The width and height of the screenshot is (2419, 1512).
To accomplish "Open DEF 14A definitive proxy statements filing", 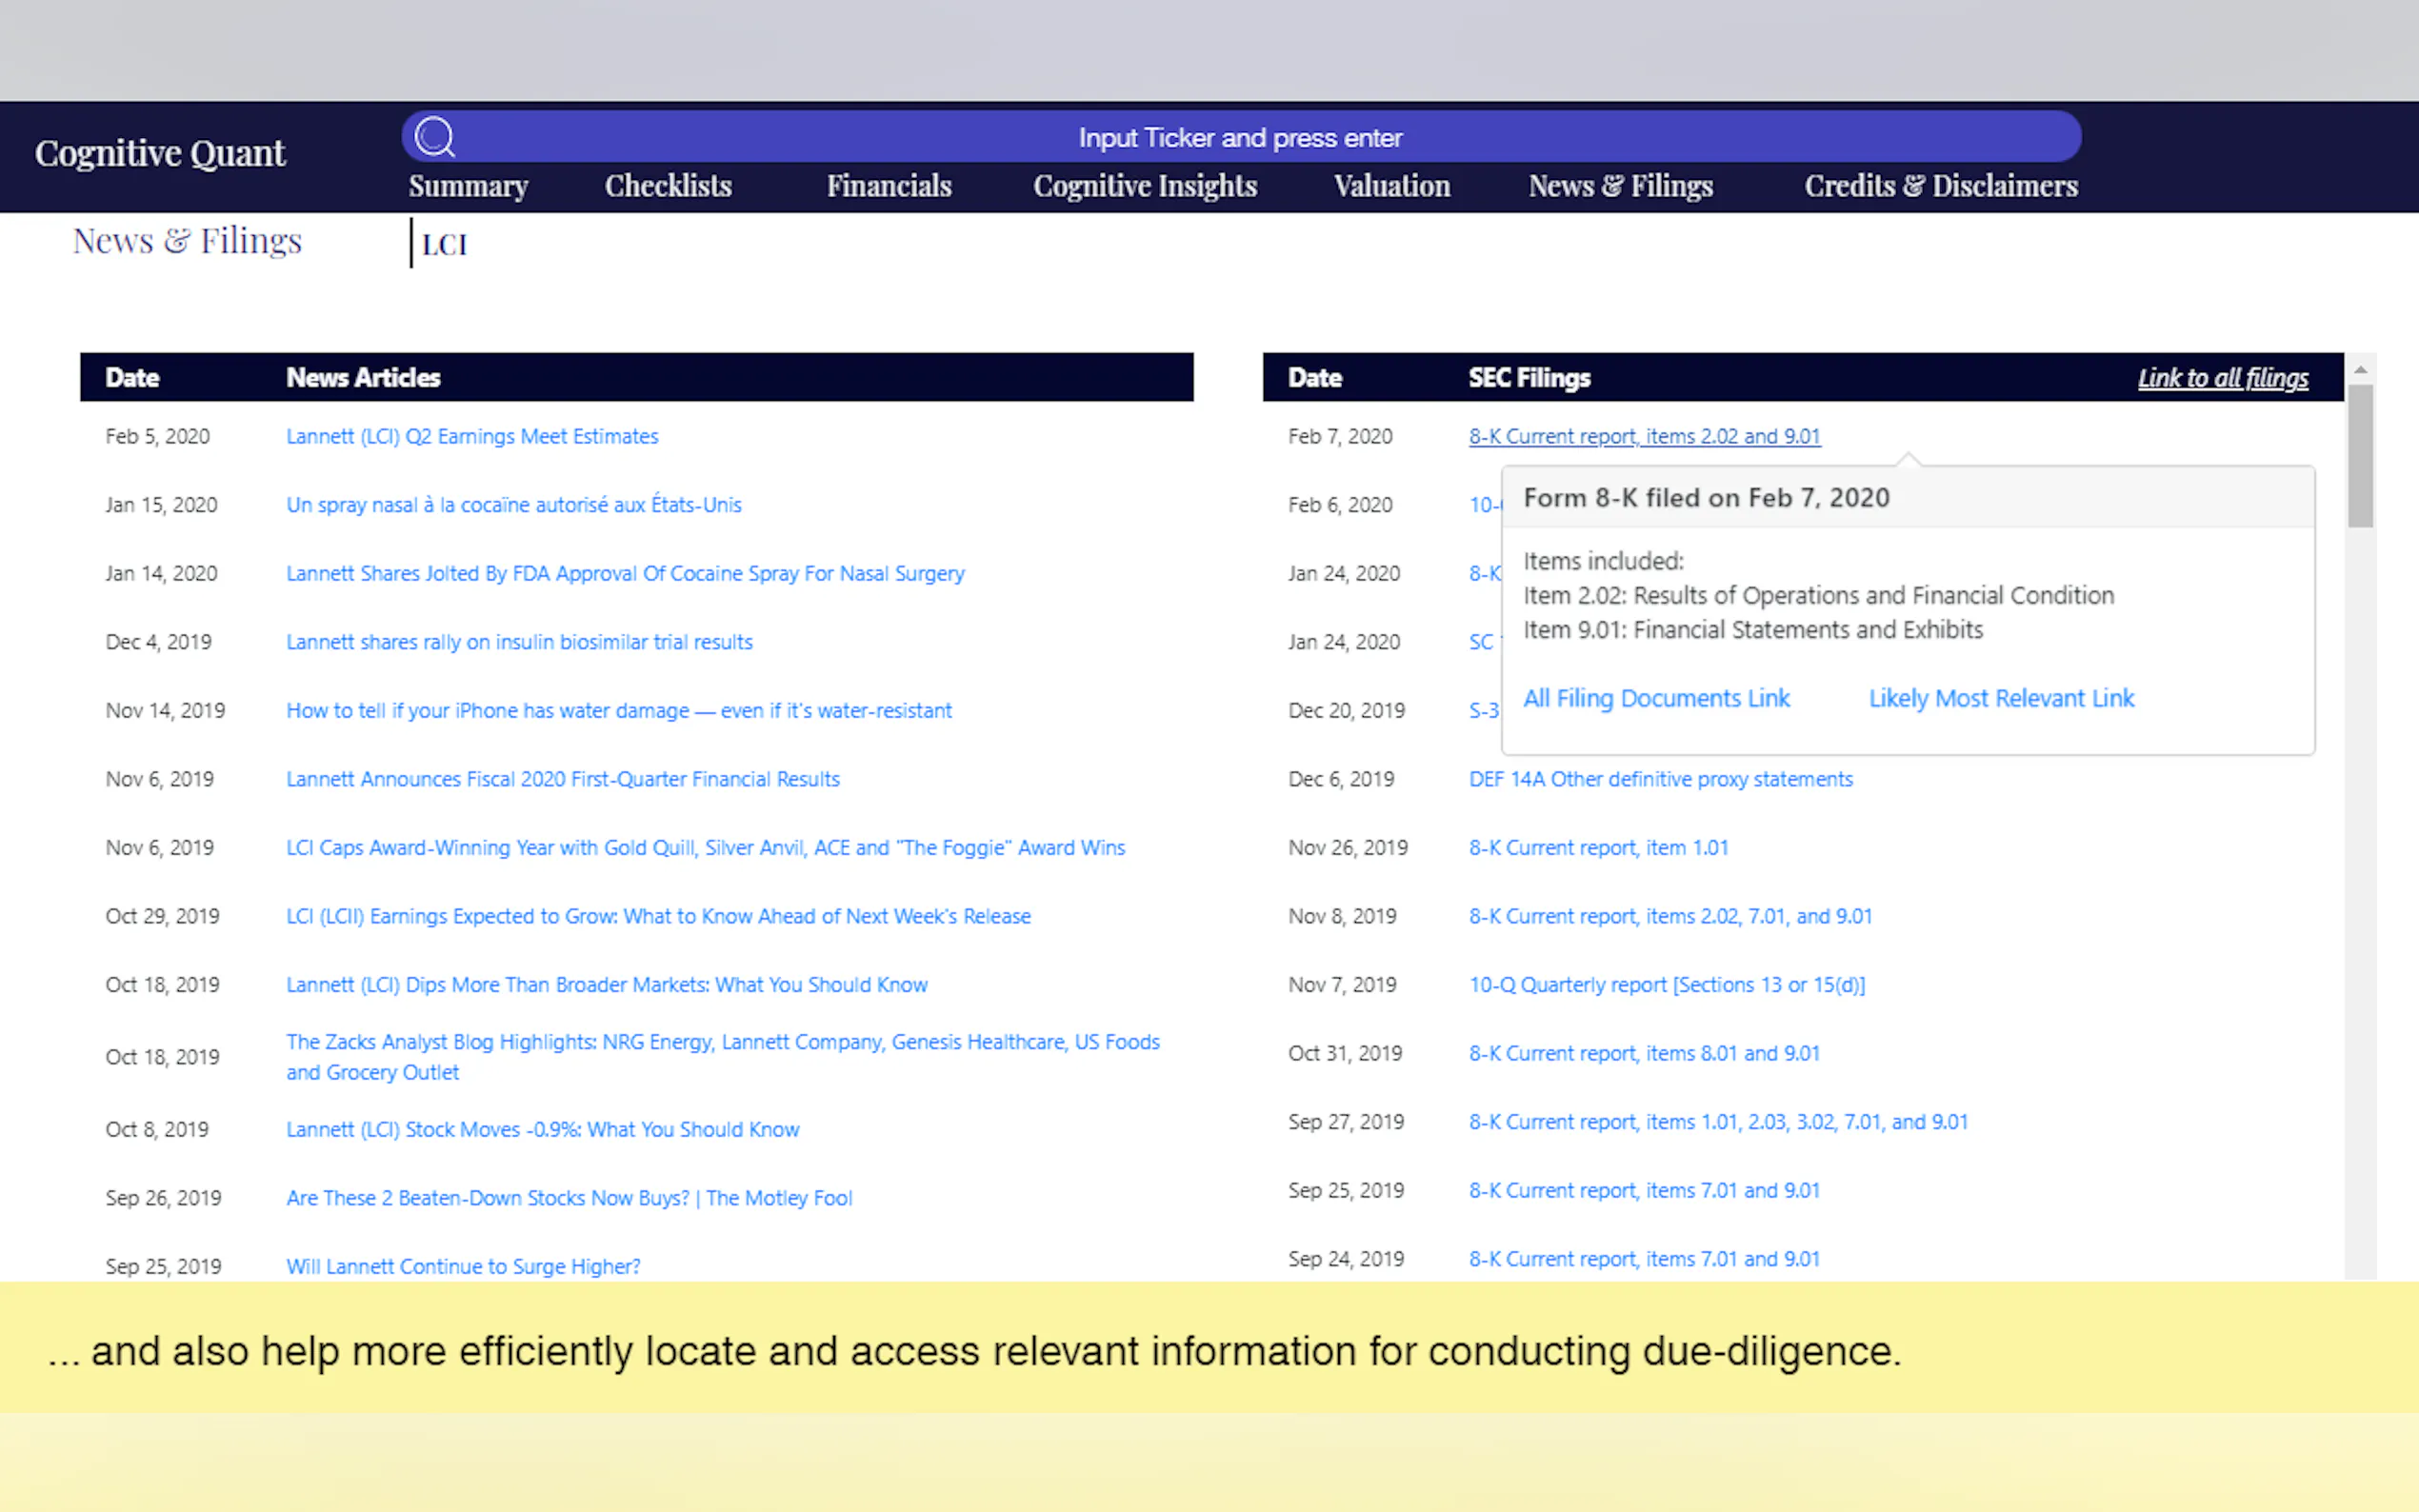I will pos(1660,779).
